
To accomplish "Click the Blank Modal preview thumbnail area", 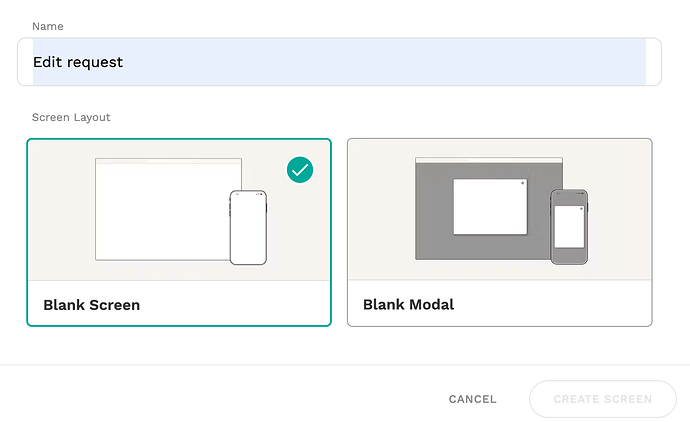I will 499,209.
